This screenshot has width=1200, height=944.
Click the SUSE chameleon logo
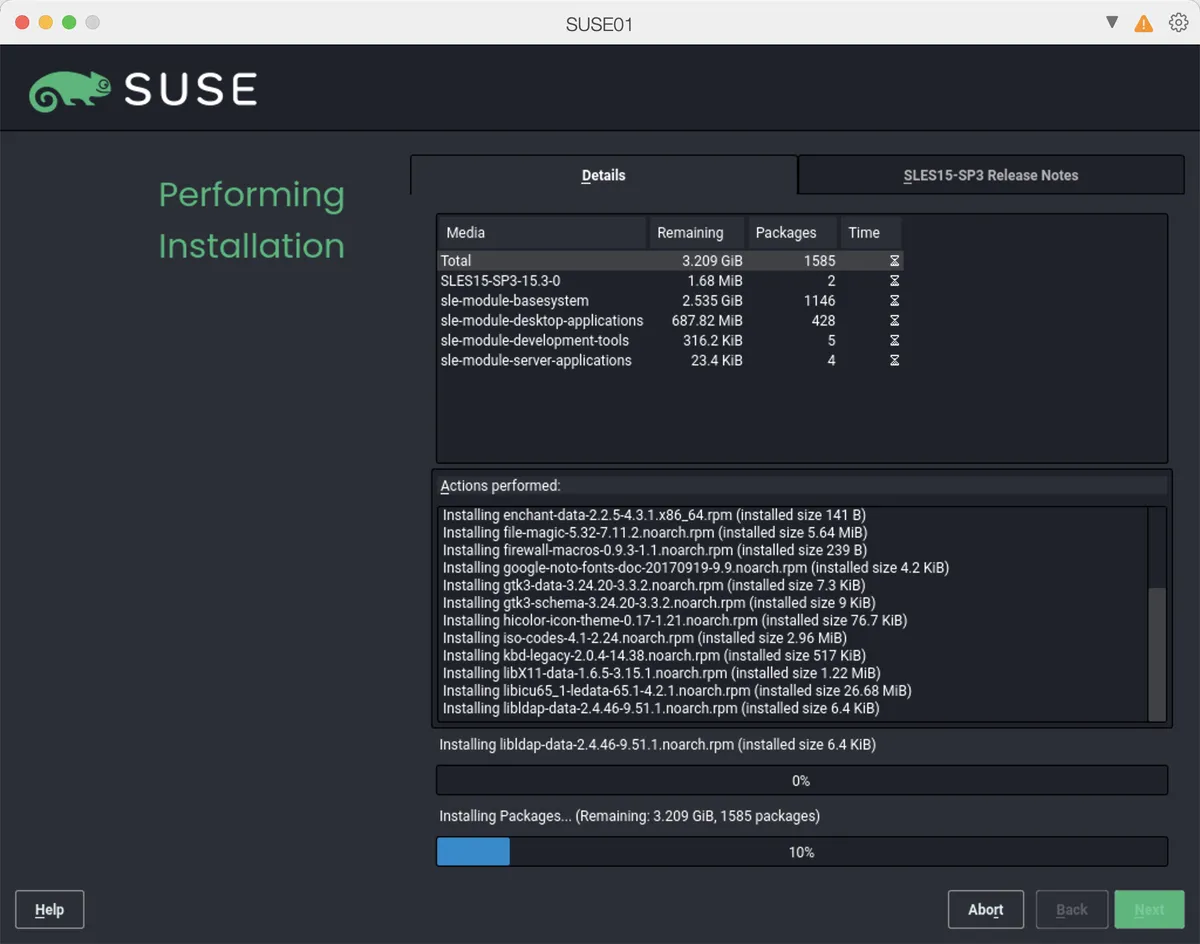coord(70,88)
